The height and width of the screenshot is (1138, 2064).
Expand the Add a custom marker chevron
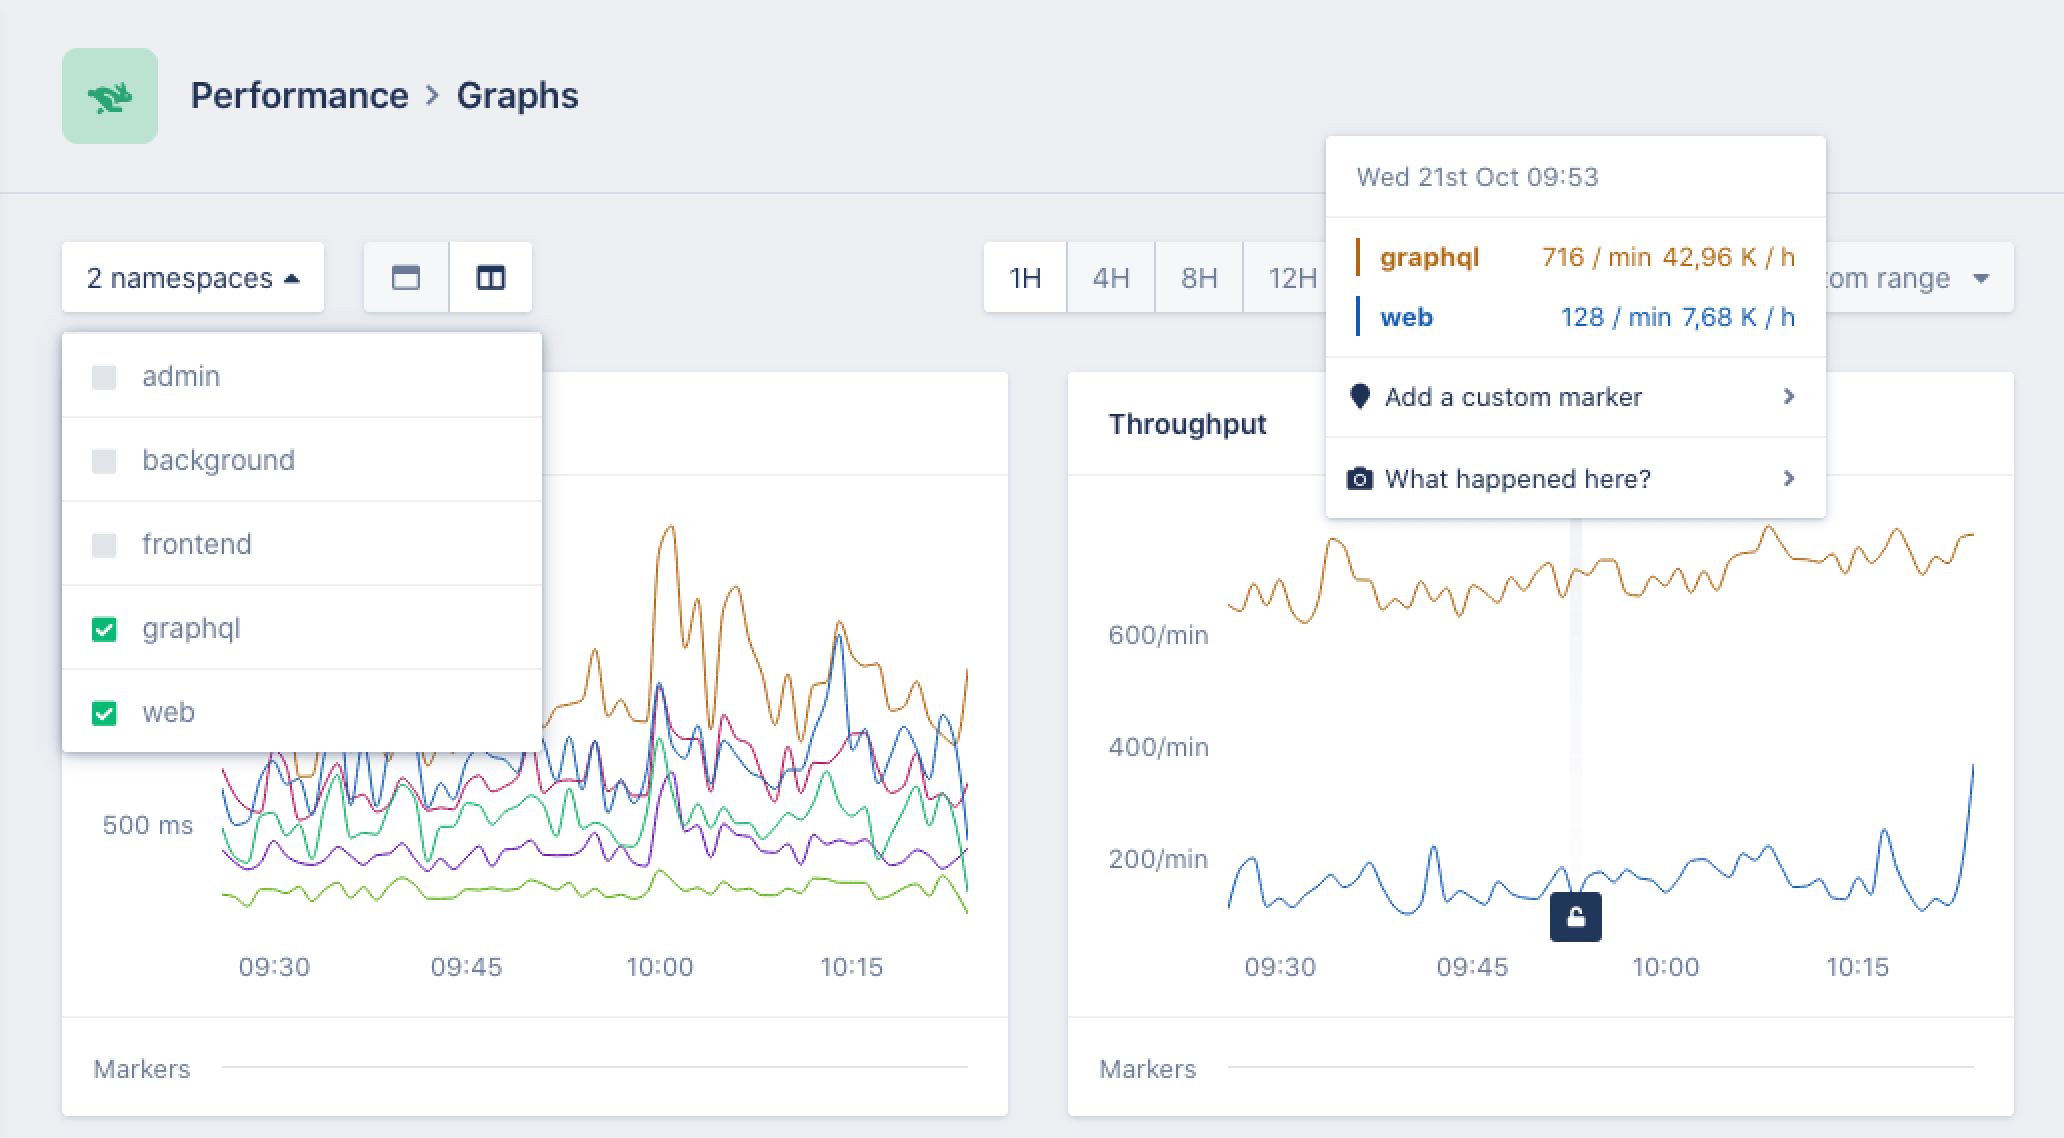[x=1789, y=396]
